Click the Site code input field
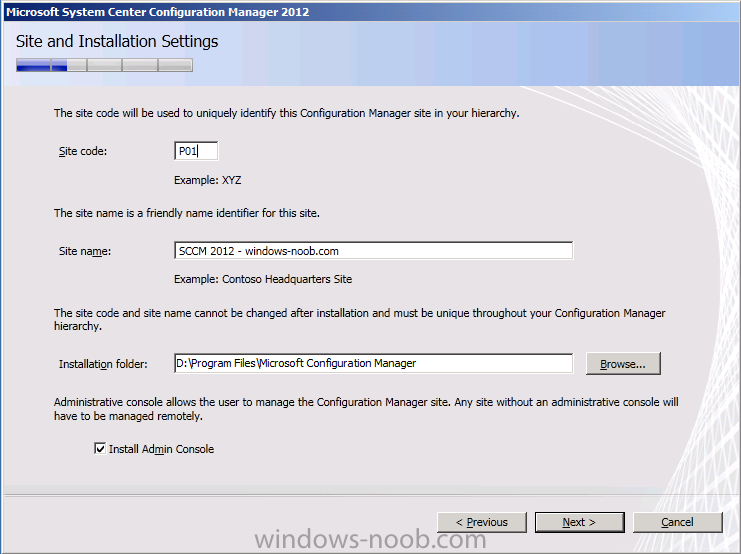 196,151
